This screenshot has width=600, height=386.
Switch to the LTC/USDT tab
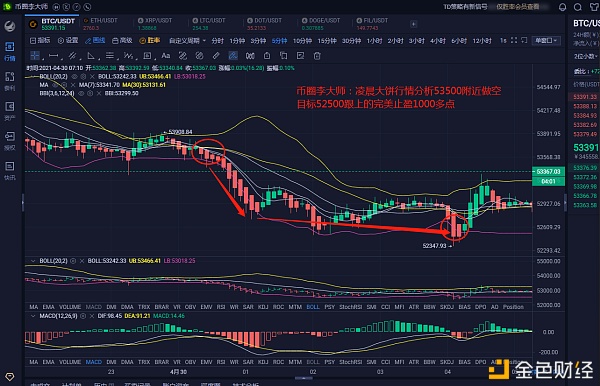click(210, 24)
